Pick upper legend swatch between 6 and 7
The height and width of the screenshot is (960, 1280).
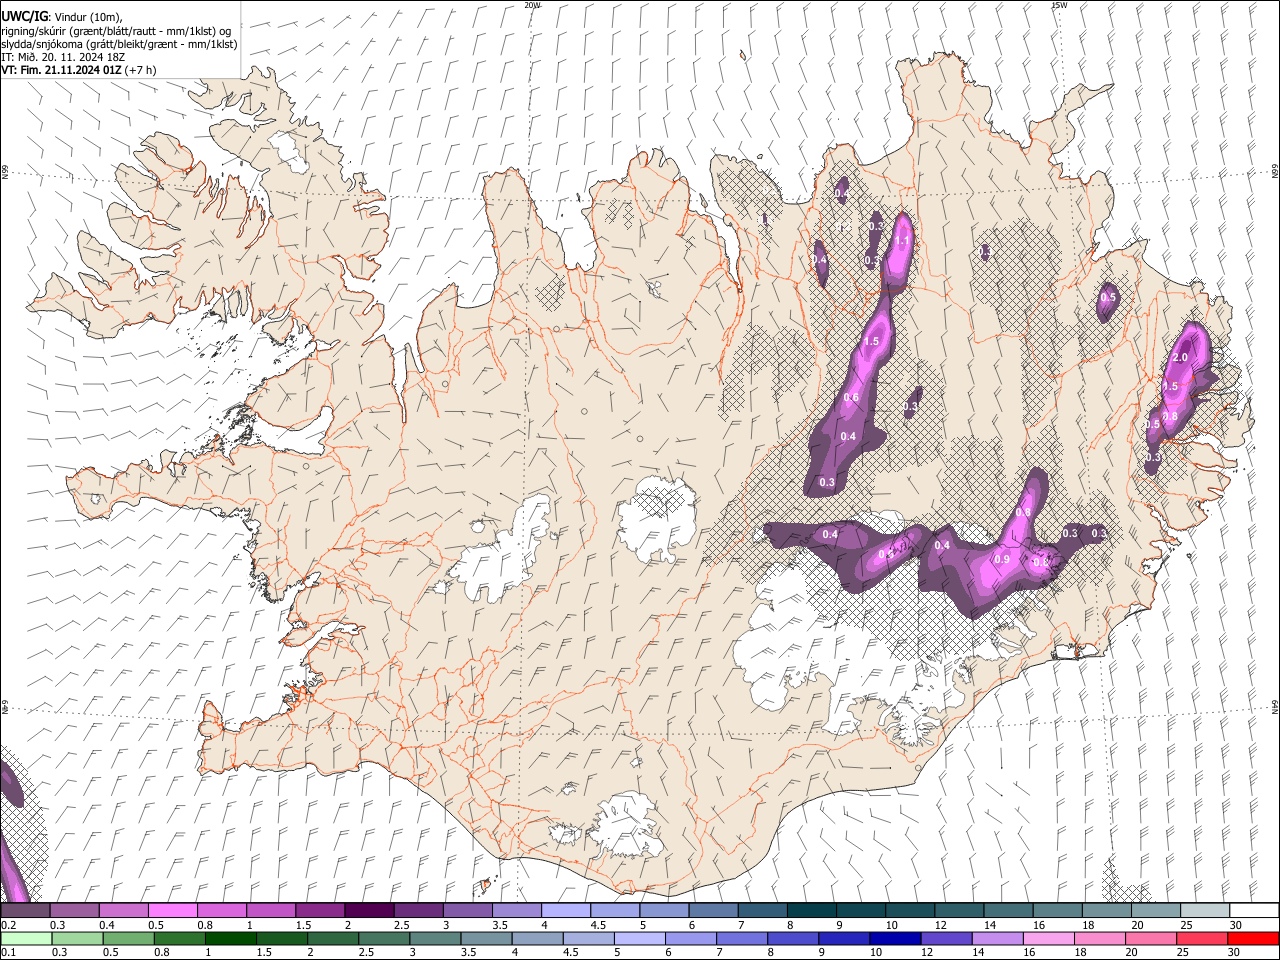coord(713,911)
